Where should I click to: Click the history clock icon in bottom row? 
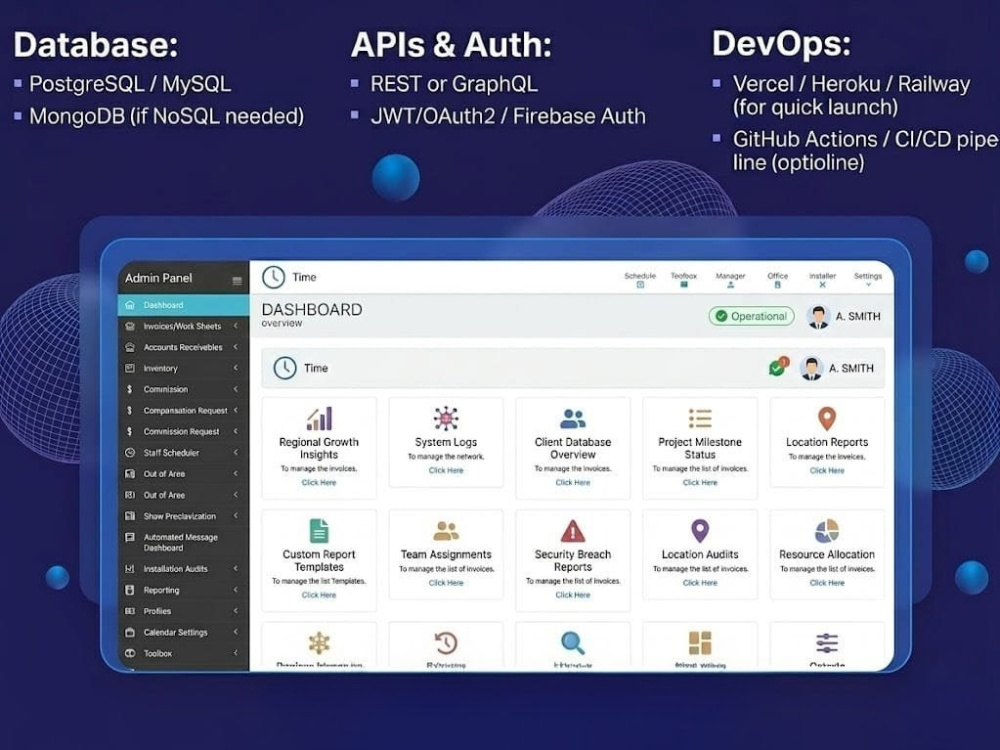[446, 642]
